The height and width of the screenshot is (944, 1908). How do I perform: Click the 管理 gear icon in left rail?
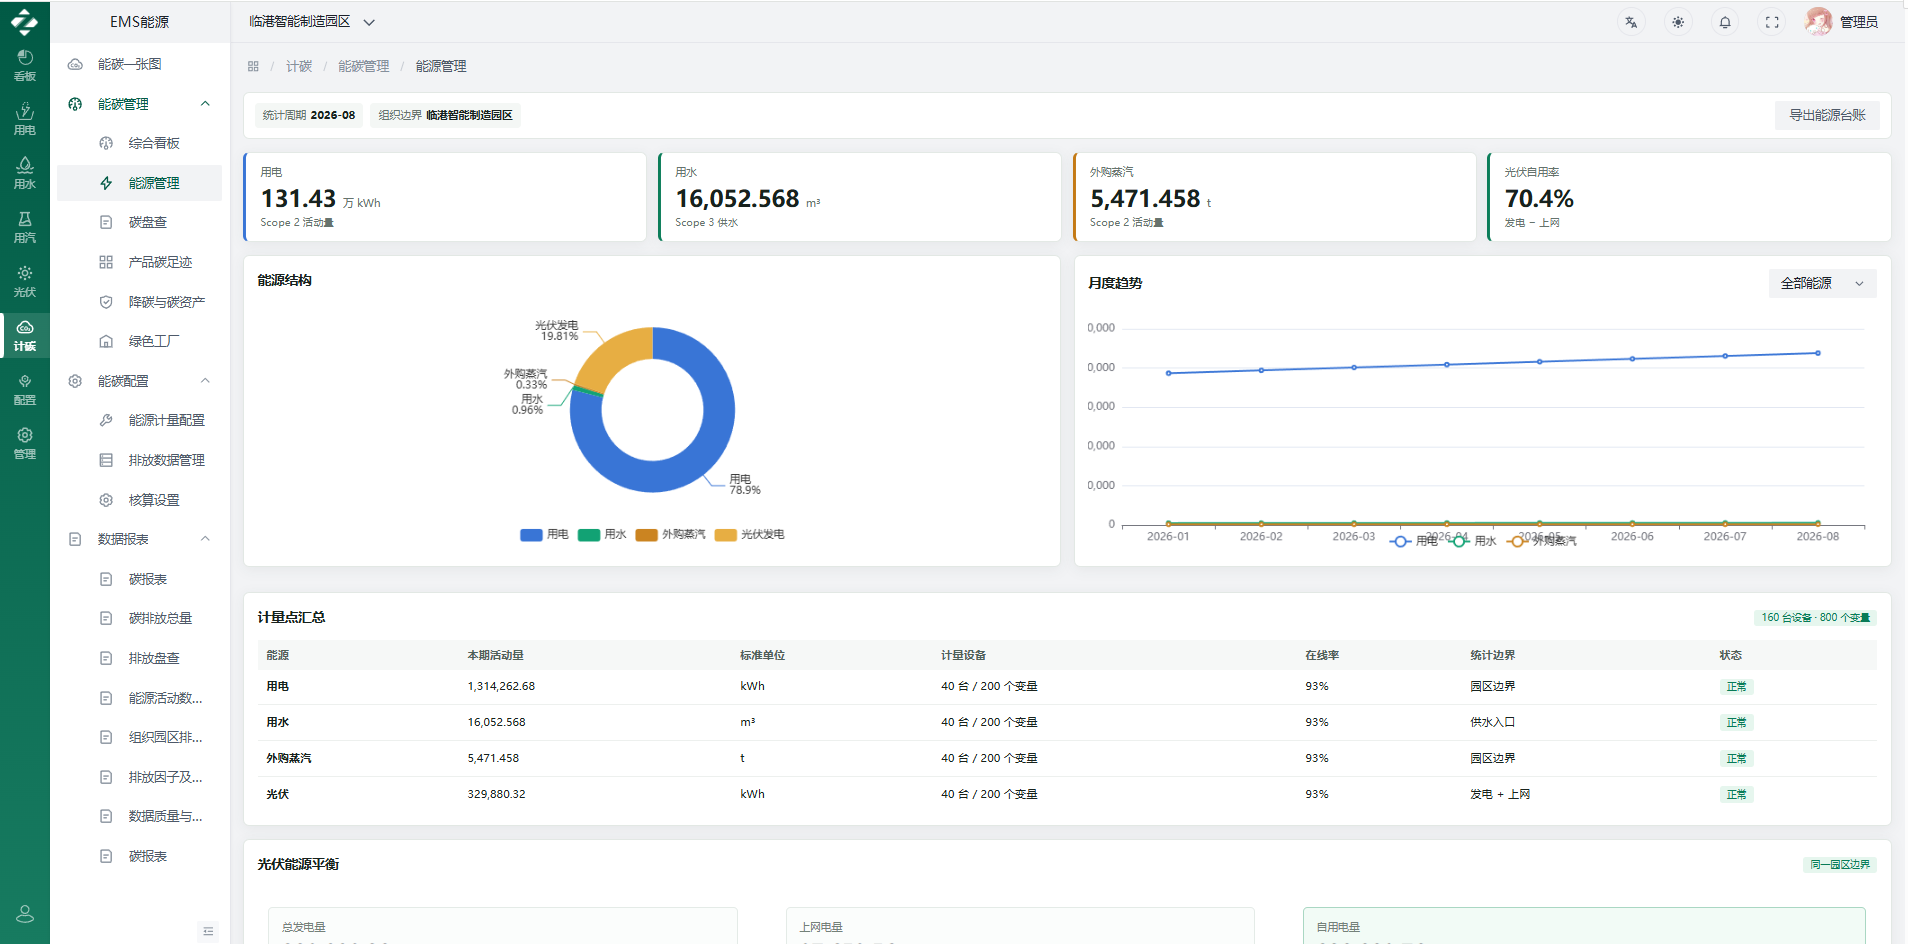(x=25, y=442)
